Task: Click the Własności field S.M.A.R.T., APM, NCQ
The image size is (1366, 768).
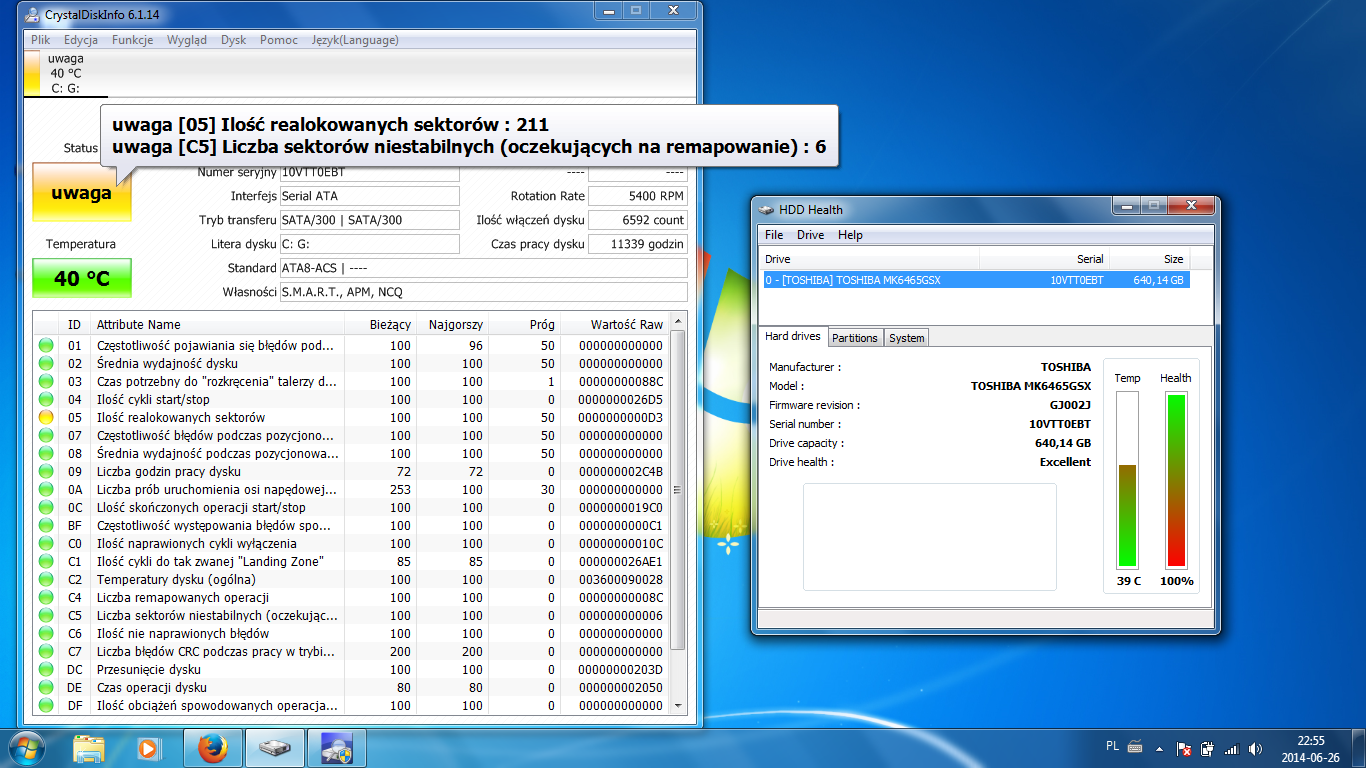Action: pos(484,292)
